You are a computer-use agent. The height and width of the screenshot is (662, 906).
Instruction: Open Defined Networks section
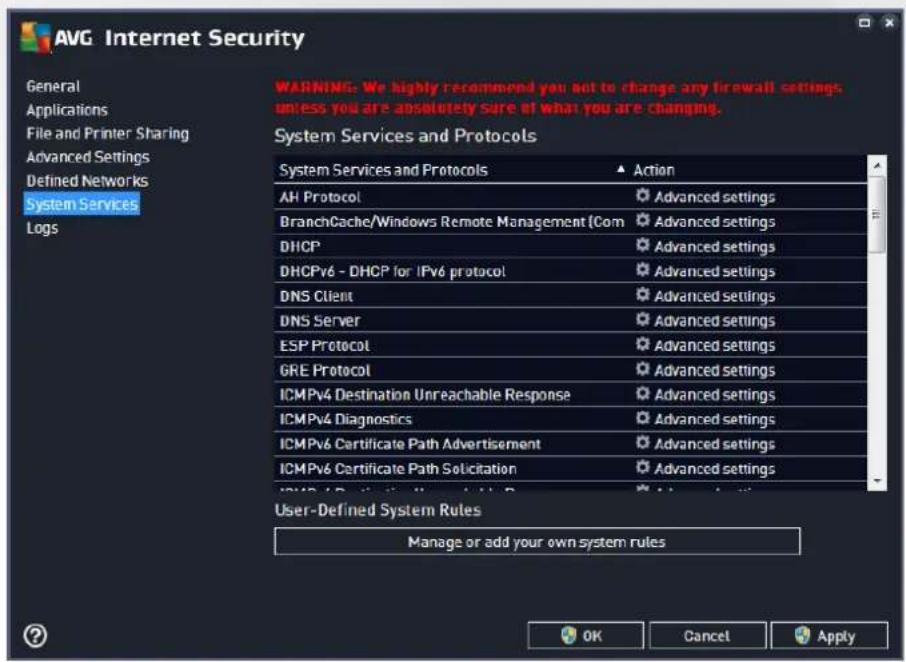87,181
